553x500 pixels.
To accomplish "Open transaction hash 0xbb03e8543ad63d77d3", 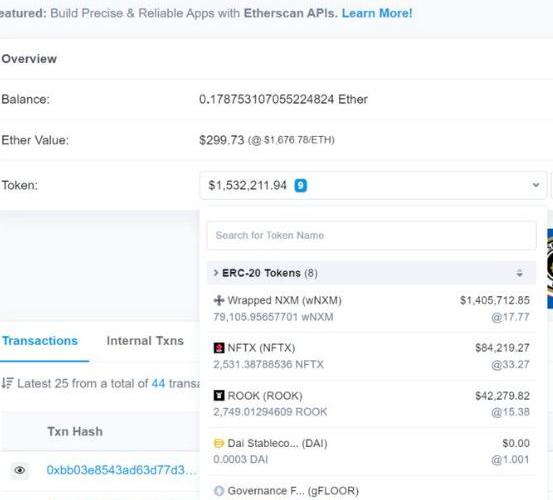I will tap(121, 470).
